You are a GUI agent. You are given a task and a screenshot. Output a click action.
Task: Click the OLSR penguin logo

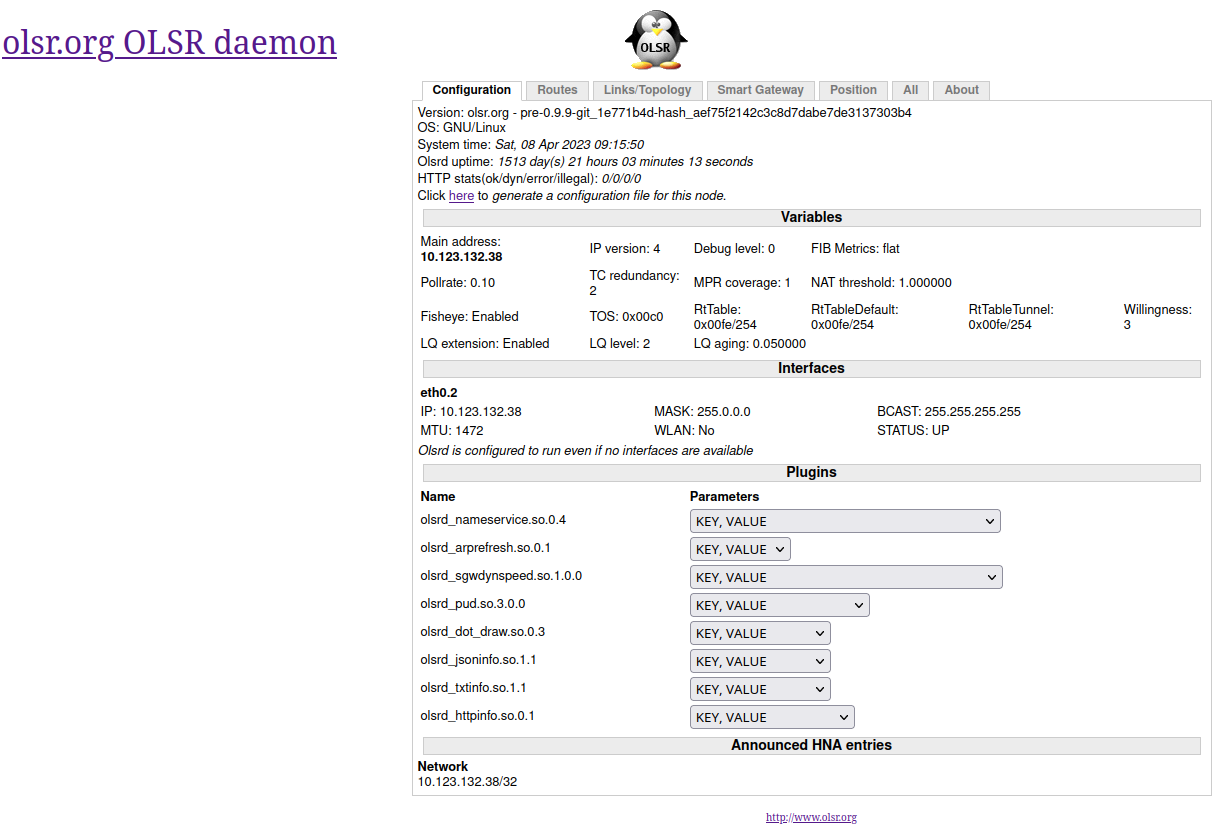tap(656, 41)
